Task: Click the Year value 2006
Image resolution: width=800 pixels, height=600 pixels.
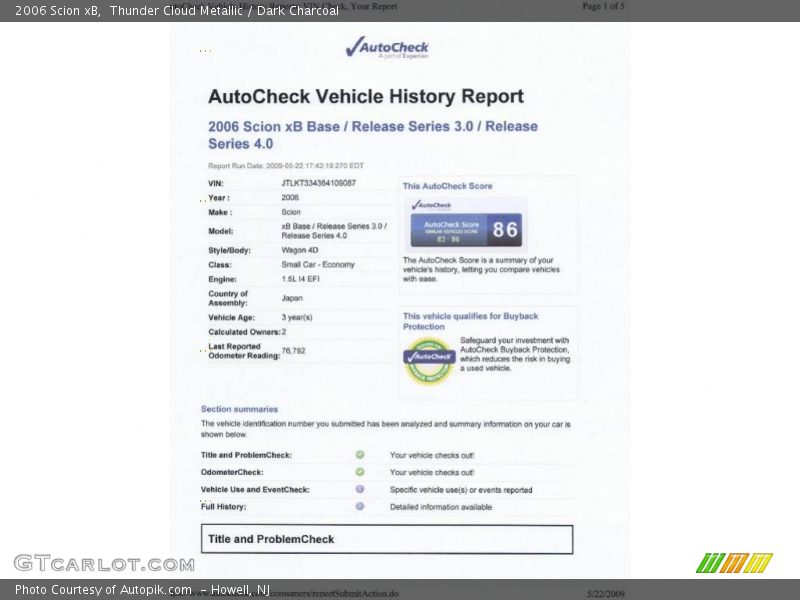Action: [x=290, y=197]
